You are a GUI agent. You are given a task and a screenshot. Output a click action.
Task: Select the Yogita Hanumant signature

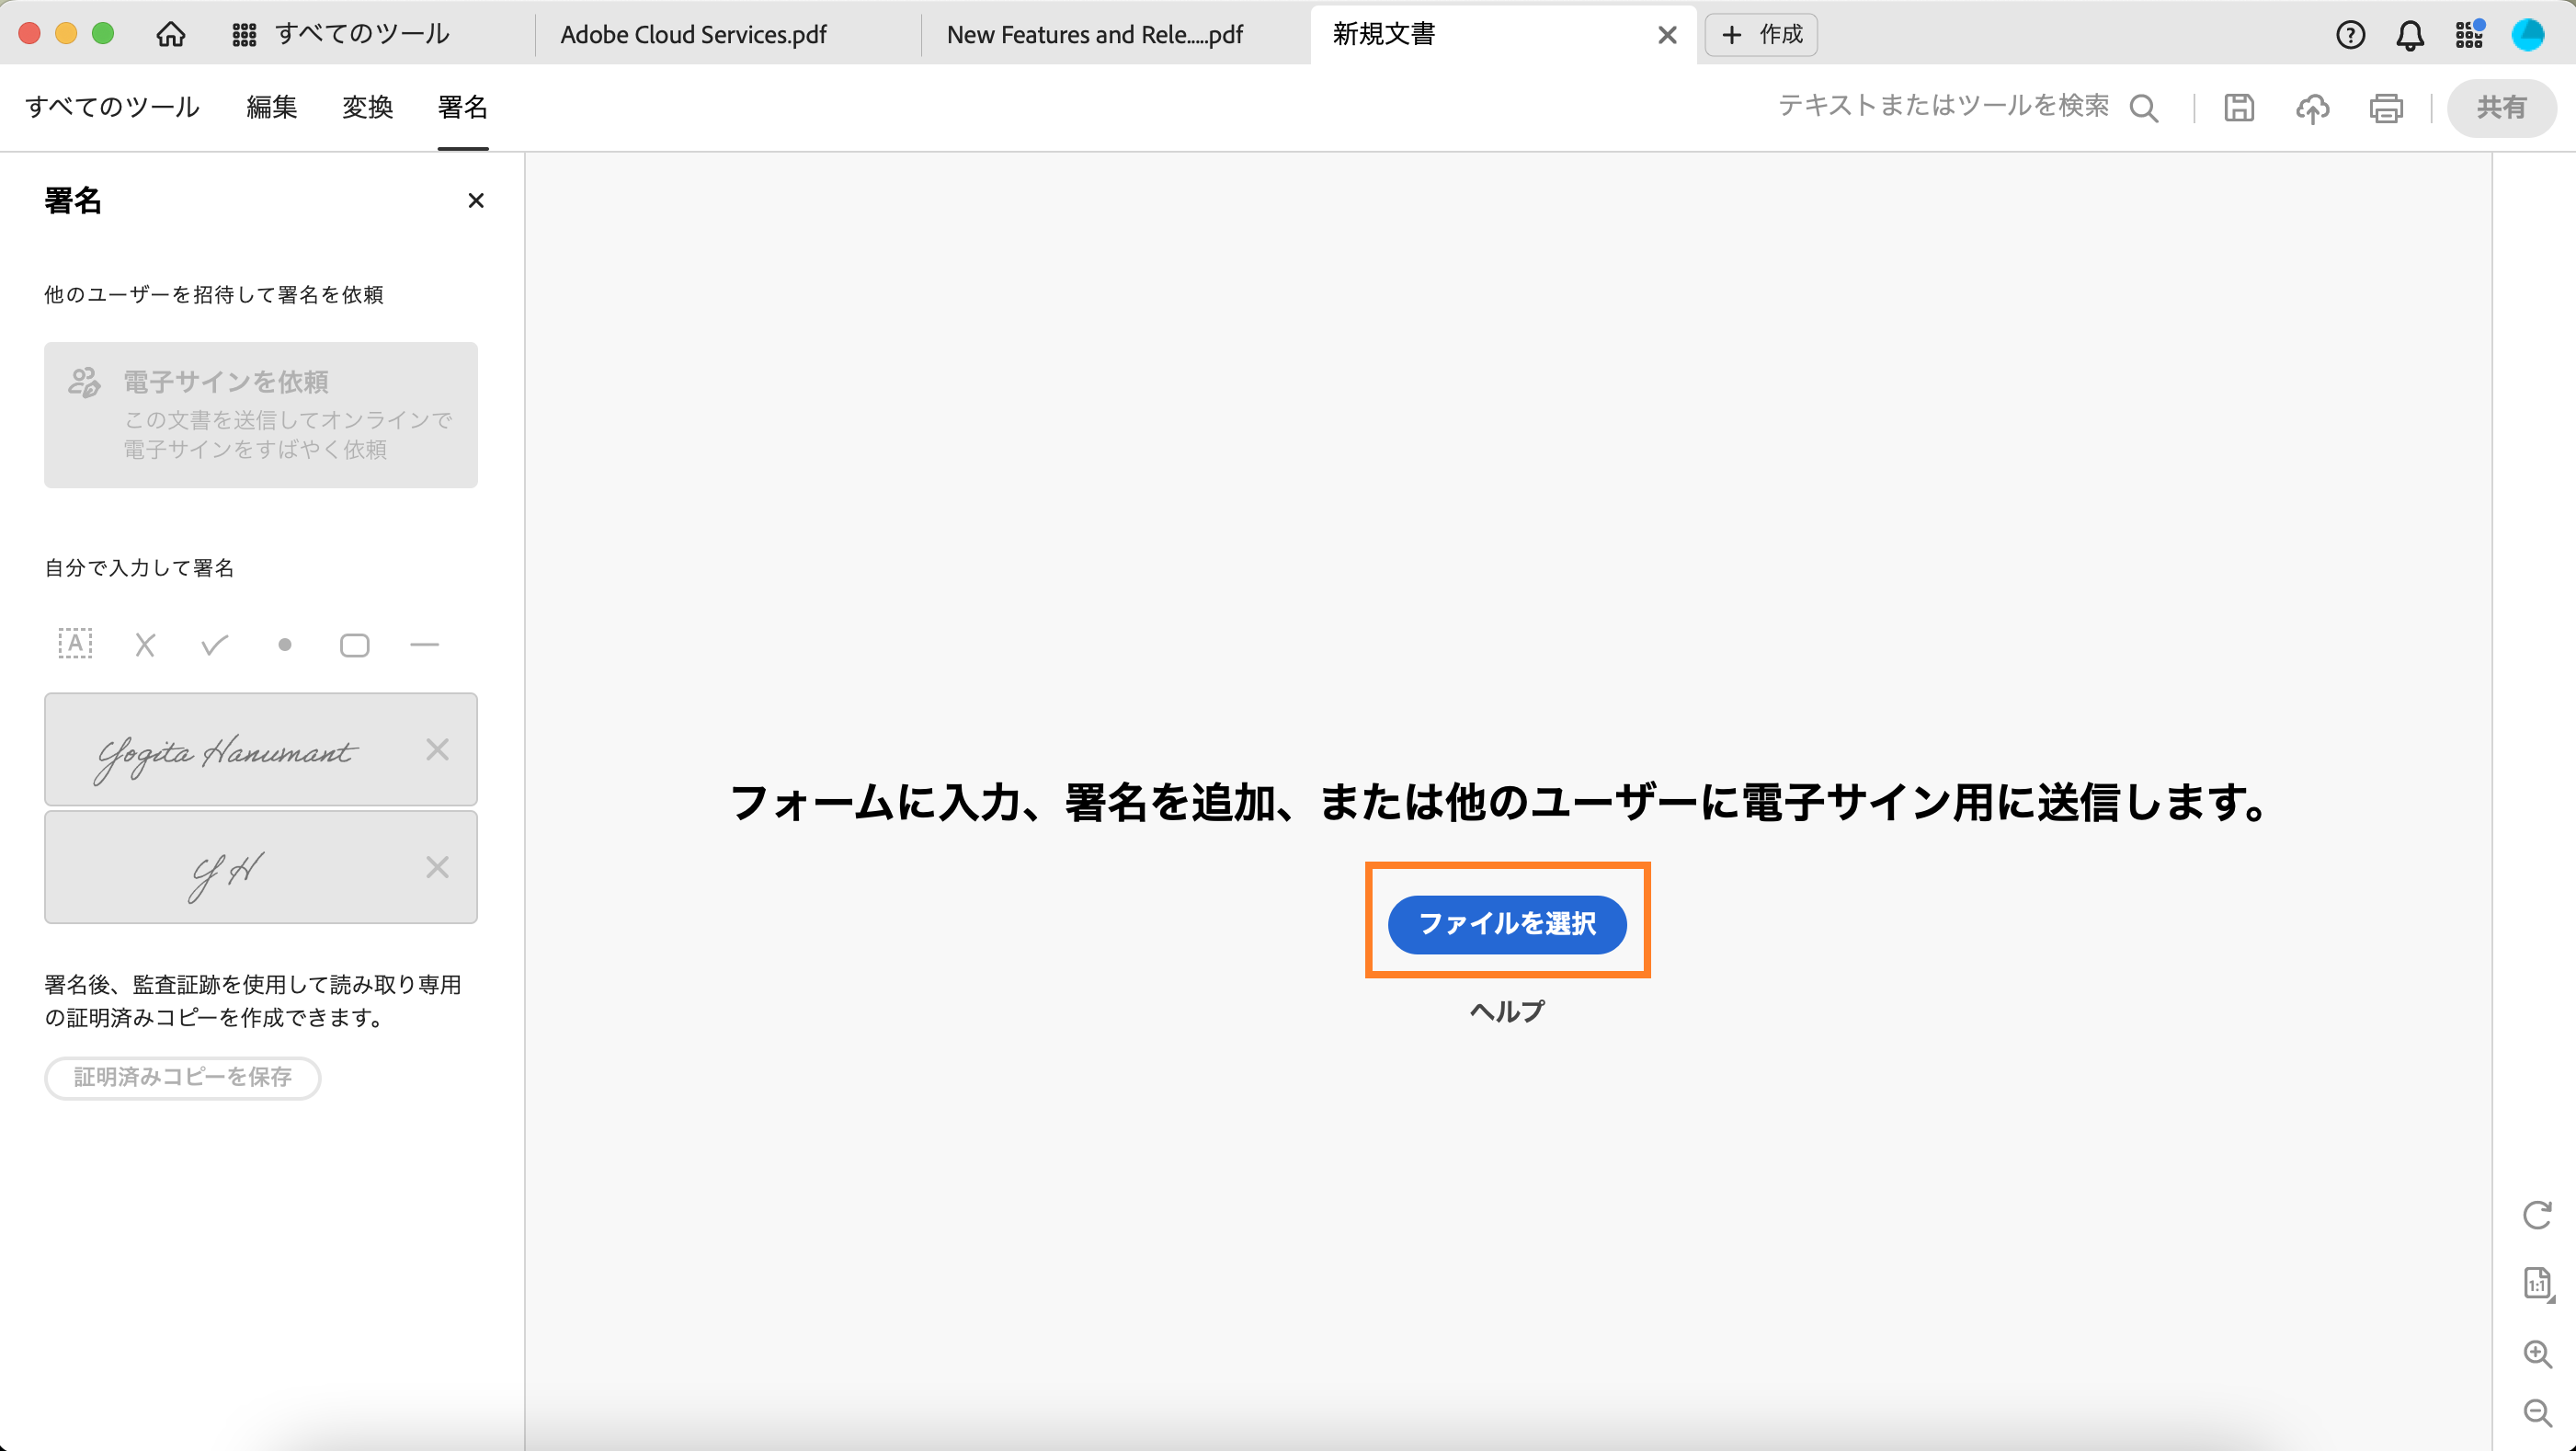[x=225, y=750]
